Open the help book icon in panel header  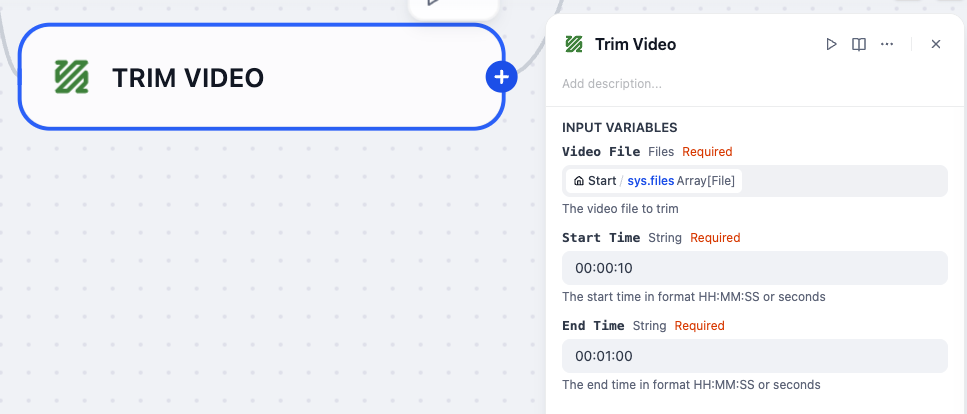click(x=858, y=44)
